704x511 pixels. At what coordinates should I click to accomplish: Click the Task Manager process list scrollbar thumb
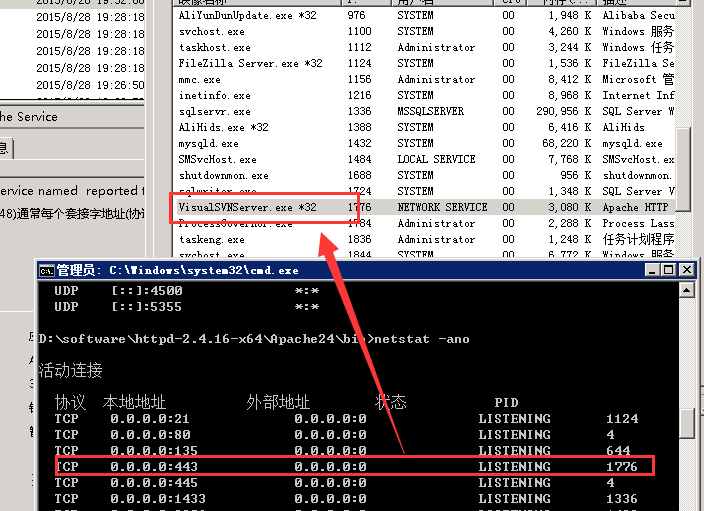(683, 168)
